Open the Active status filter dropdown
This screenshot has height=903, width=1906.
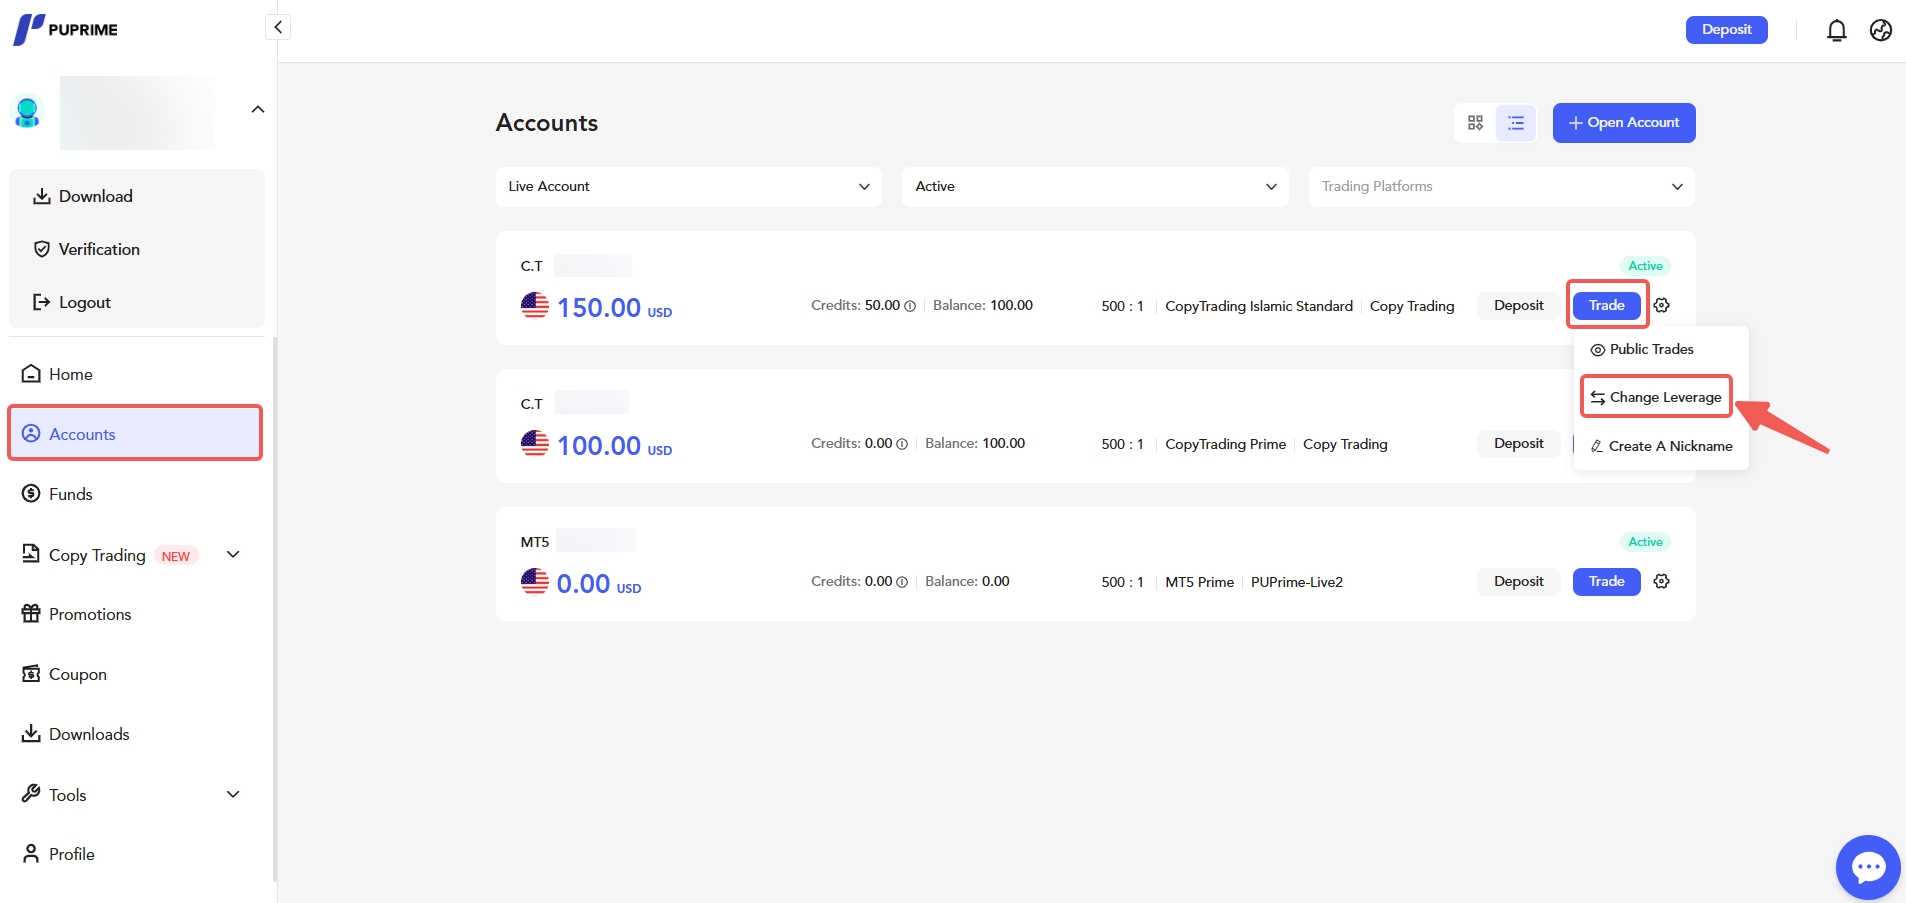(1094, 187)
